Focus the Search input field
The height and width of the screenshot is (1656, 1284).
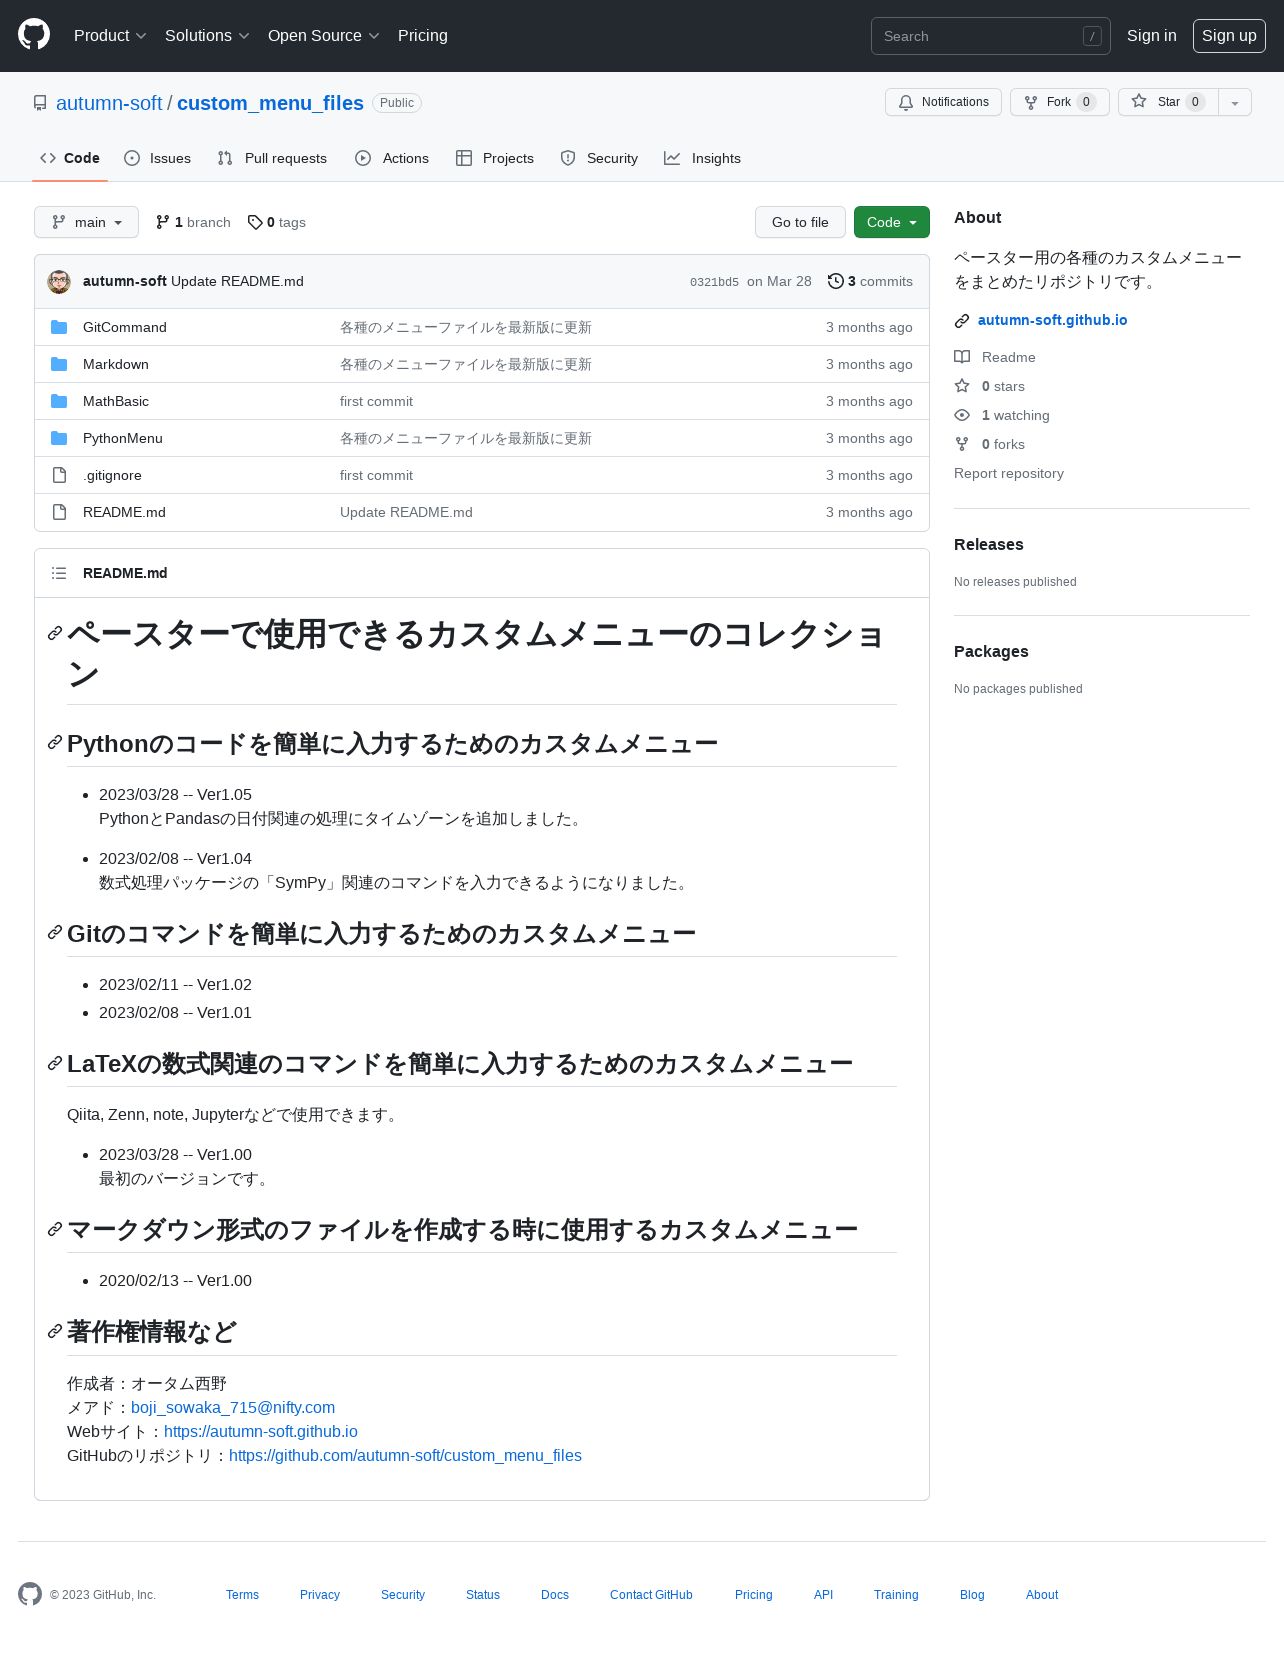coord(990,36)
